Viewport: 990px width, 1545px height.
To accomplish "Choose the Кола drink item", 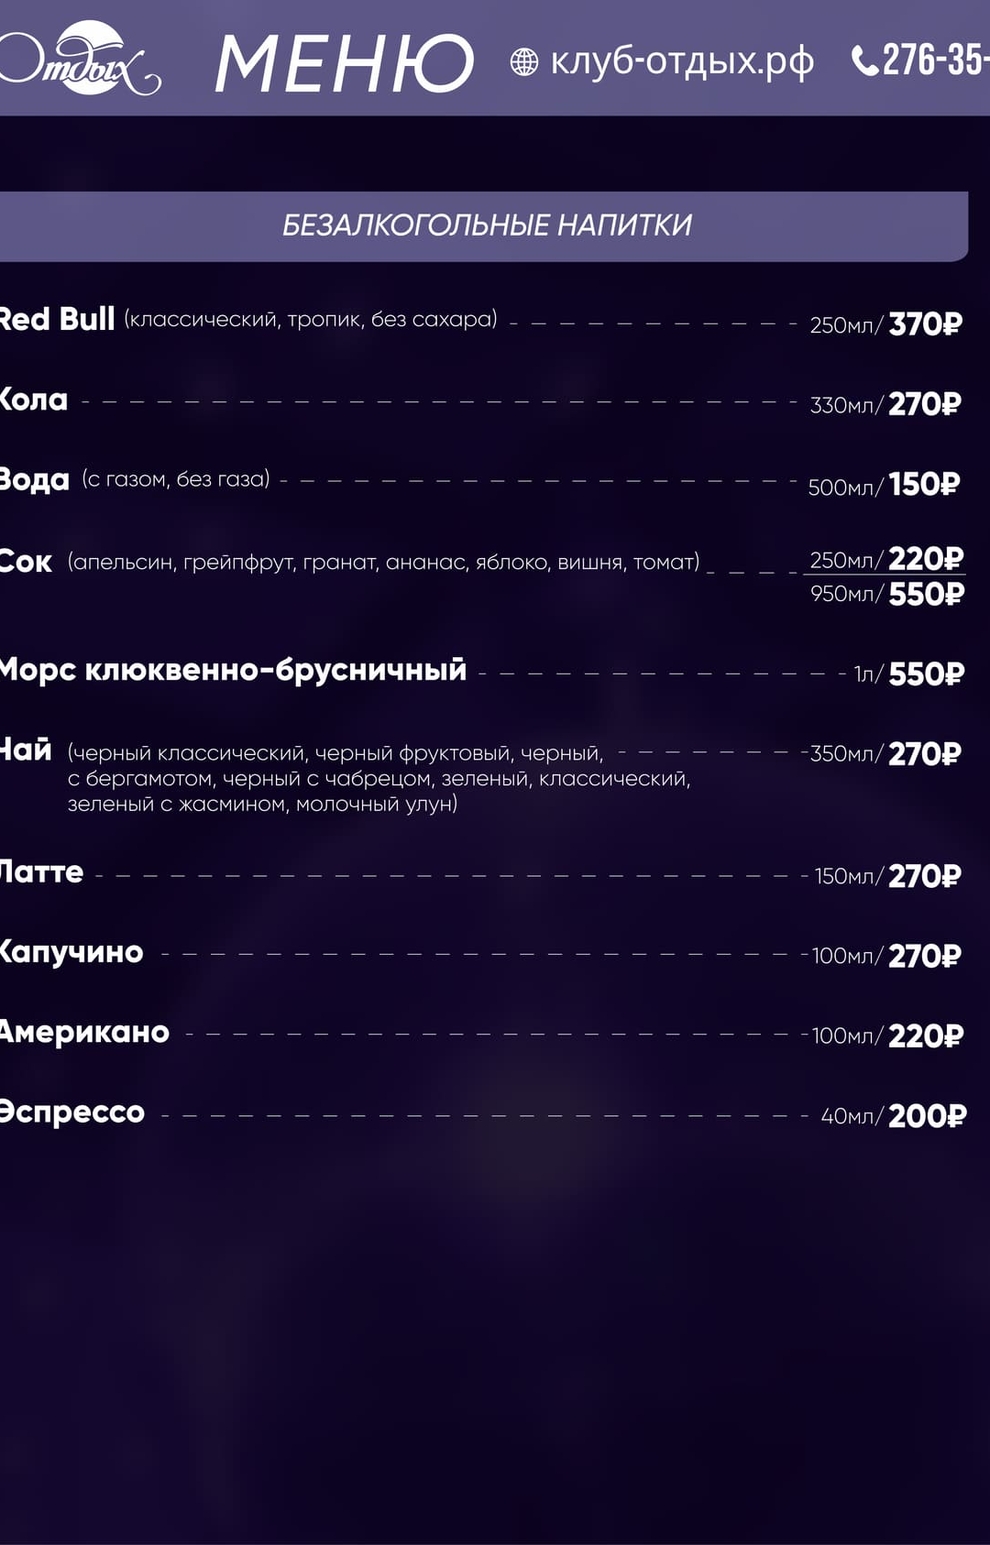I will [x=33, y=400].
